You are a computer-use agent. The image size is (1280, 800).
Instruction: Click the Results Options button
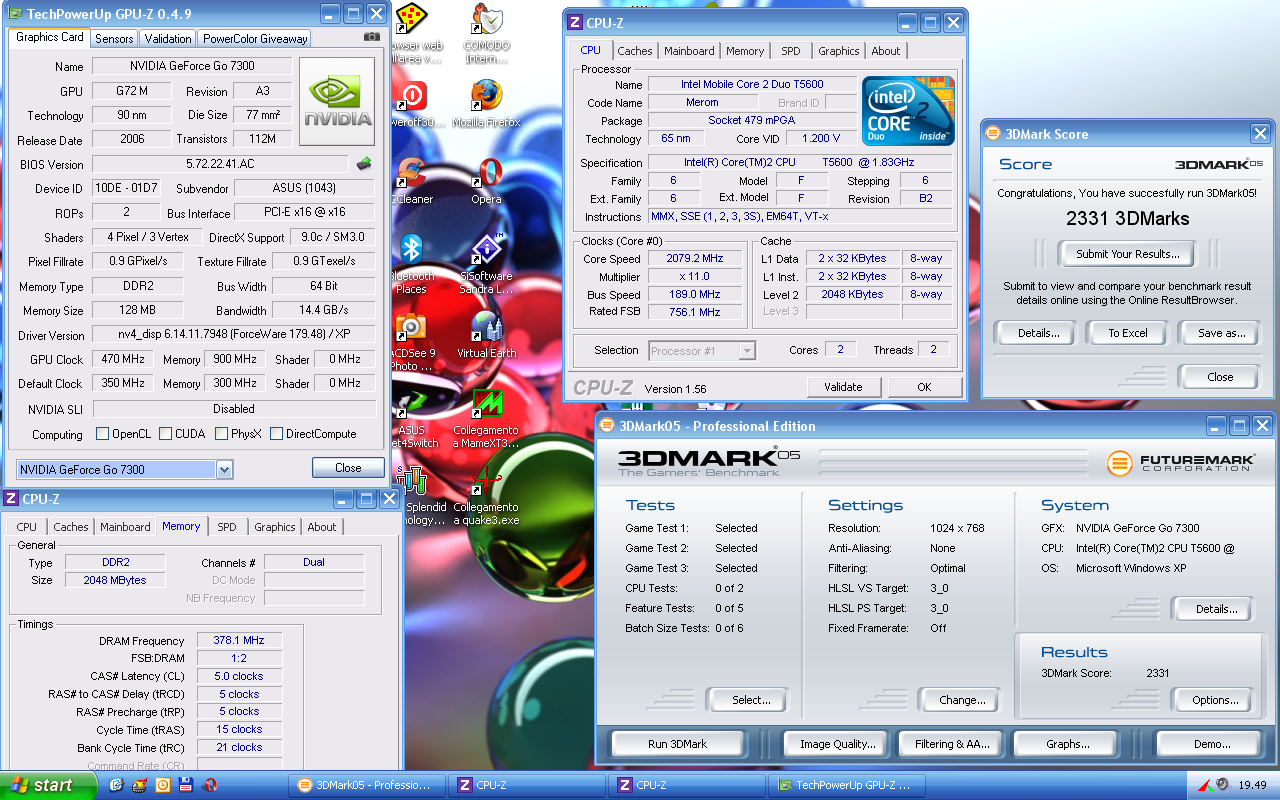[1215, 700]
